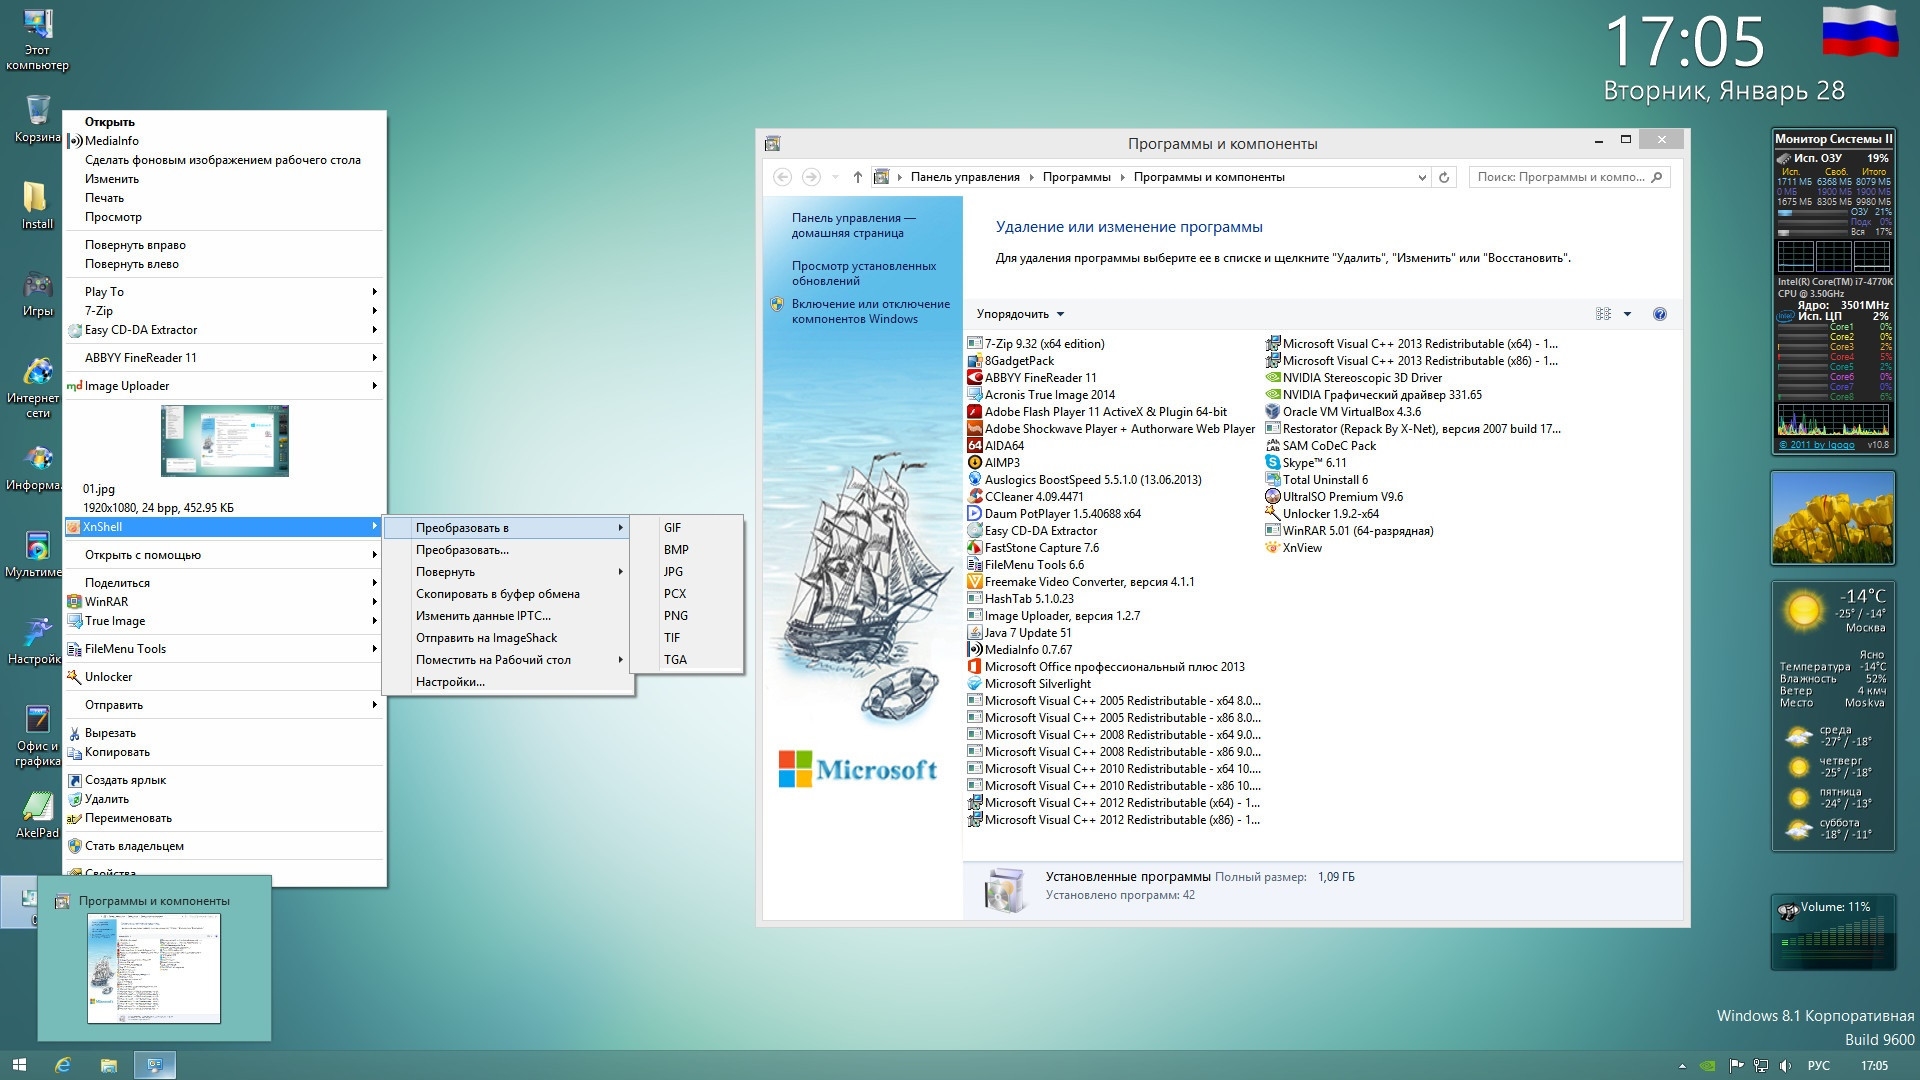Click the РУС language indicator
Image resolution: width=1920 pixels, height=1080 pixels.
tap(1819, 1066)
